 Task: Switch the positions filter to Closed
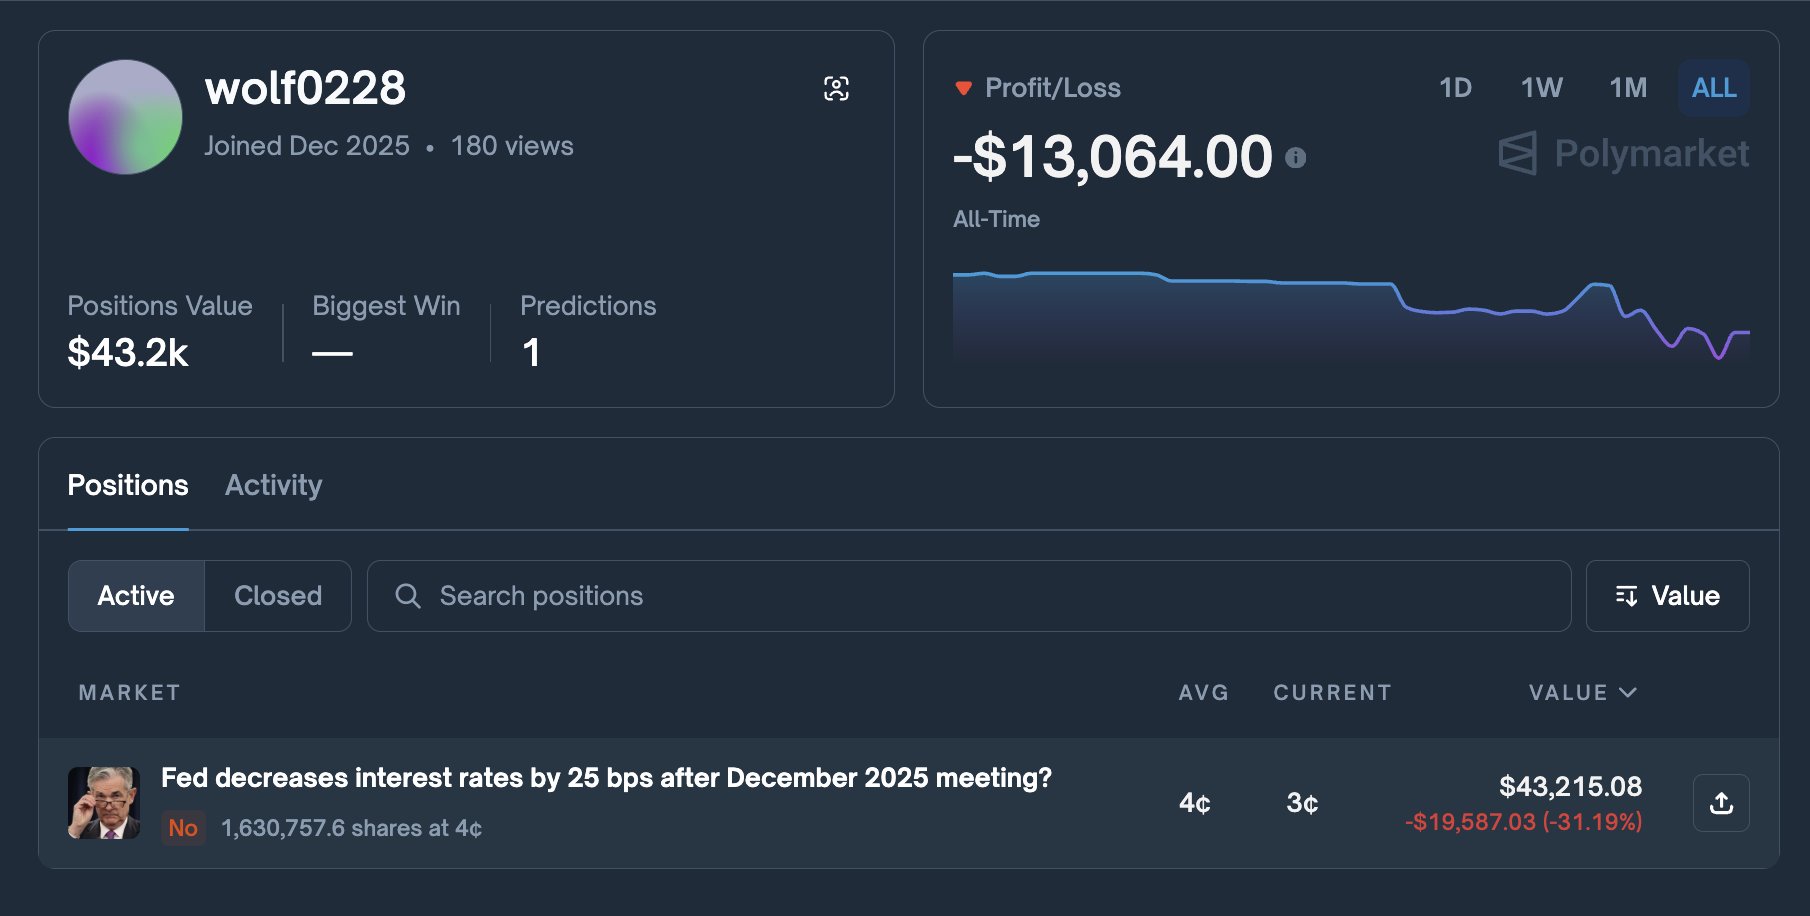pyautogui.click(x=278, y=596)
